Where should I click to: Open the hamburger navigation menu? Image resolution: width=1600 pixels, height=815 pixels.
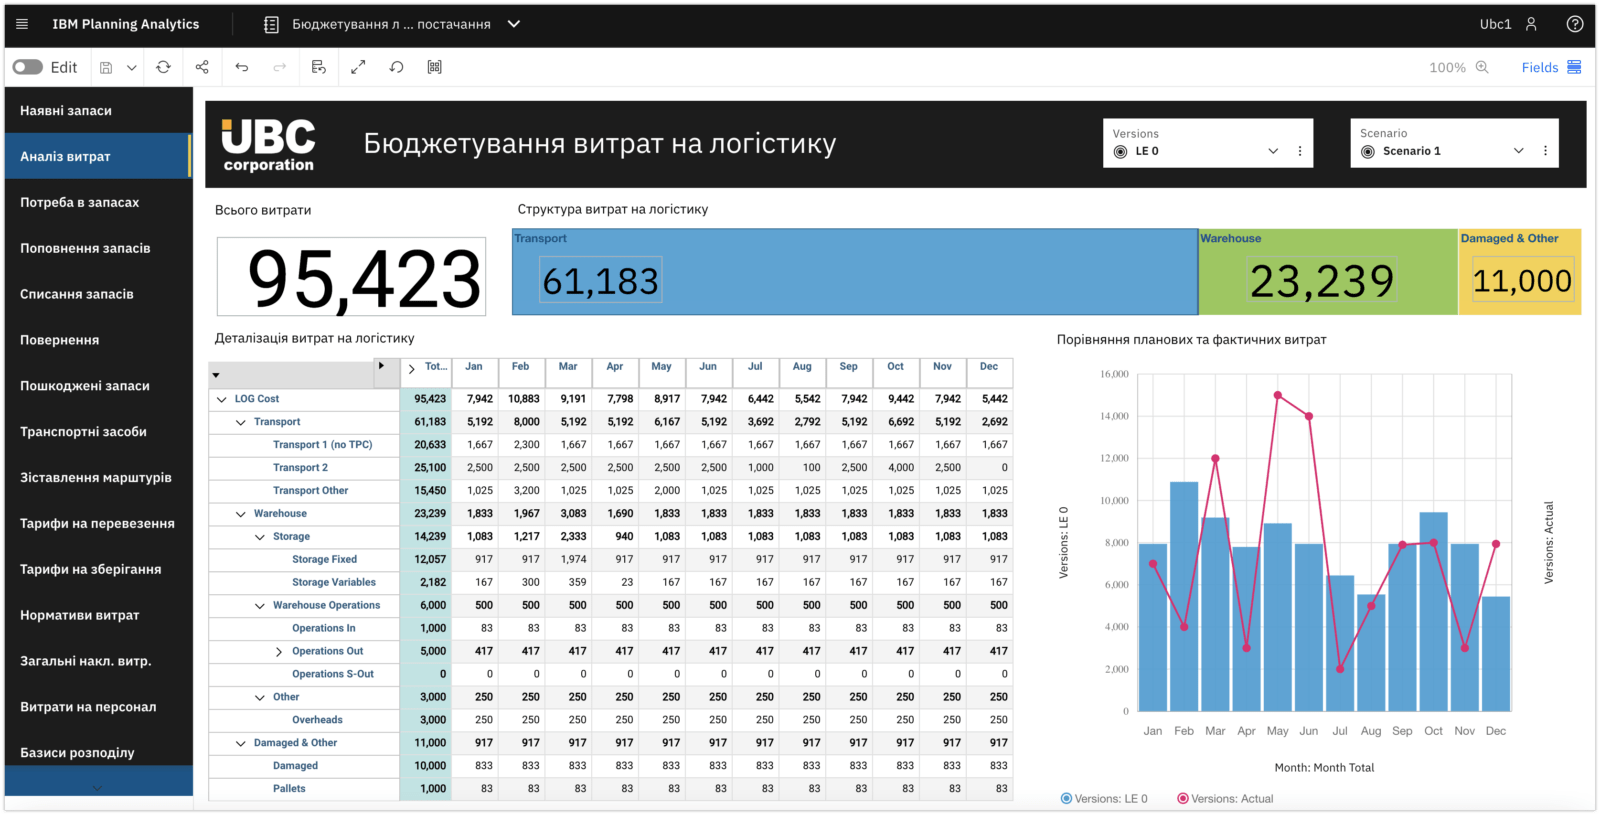tap(22, 24)
